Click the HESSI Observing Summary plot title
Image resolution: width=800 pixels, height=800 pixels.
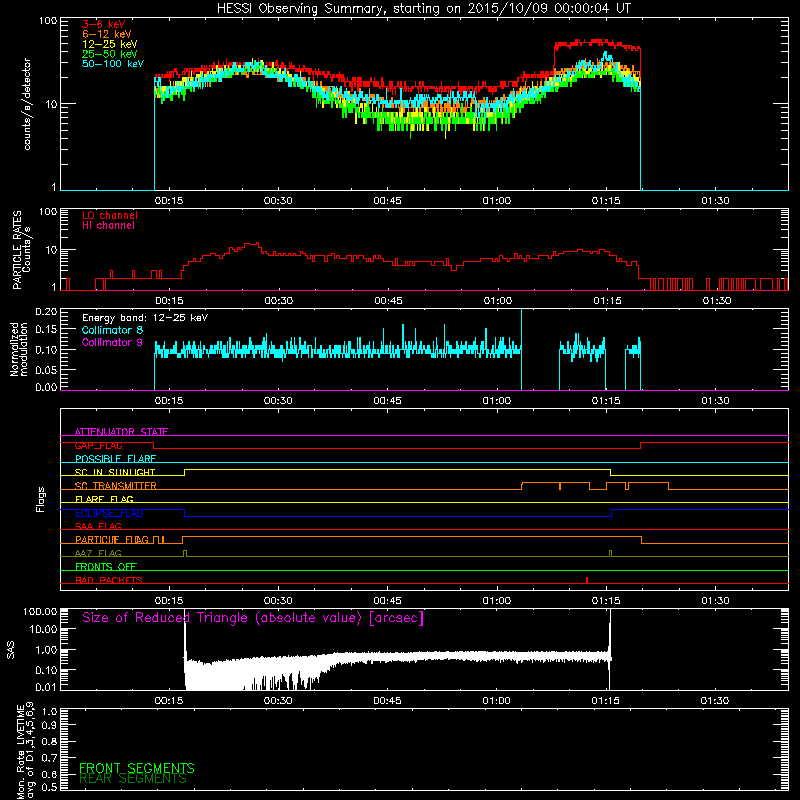[424, 8]
